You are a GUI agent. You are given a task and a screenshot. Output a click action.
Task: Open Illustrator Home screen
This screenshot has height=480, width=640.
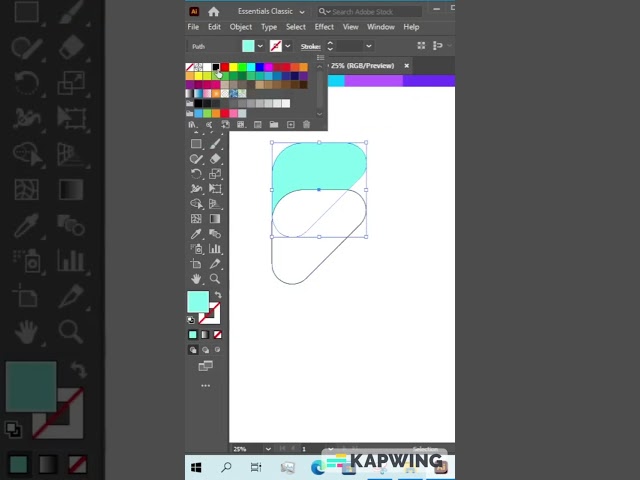click(x=213, y=12)
